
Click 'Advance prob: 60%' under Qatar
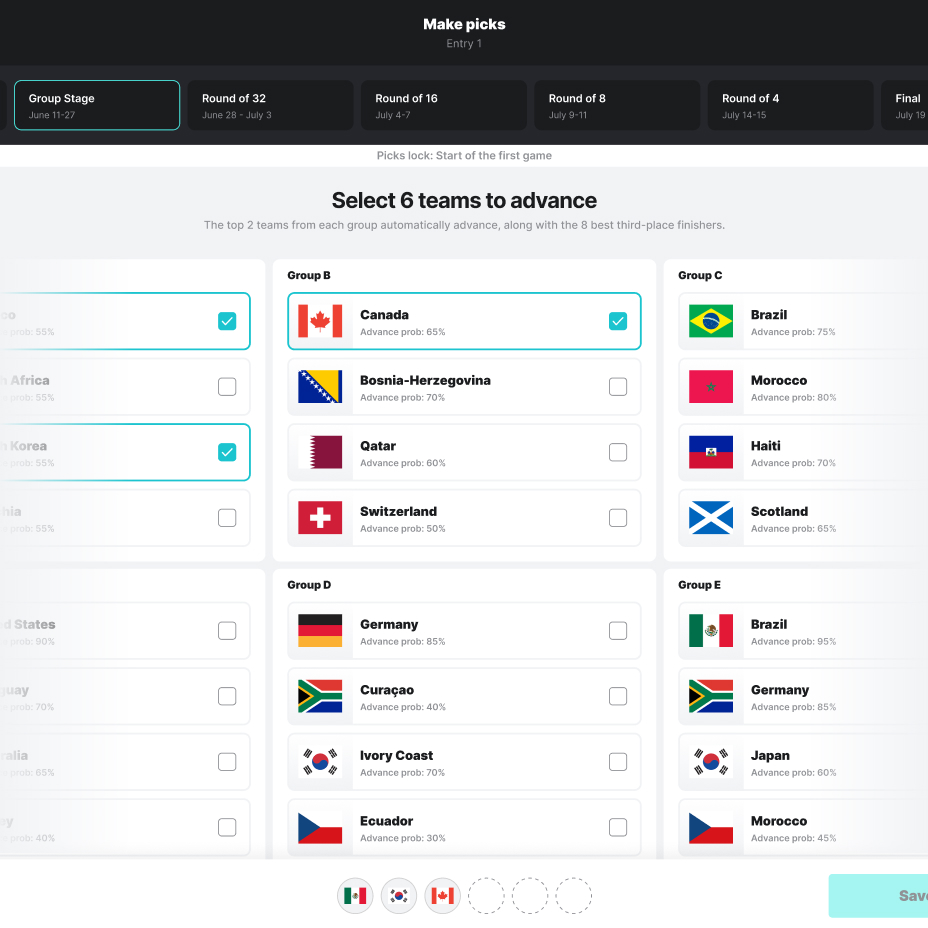click(402, 463)
